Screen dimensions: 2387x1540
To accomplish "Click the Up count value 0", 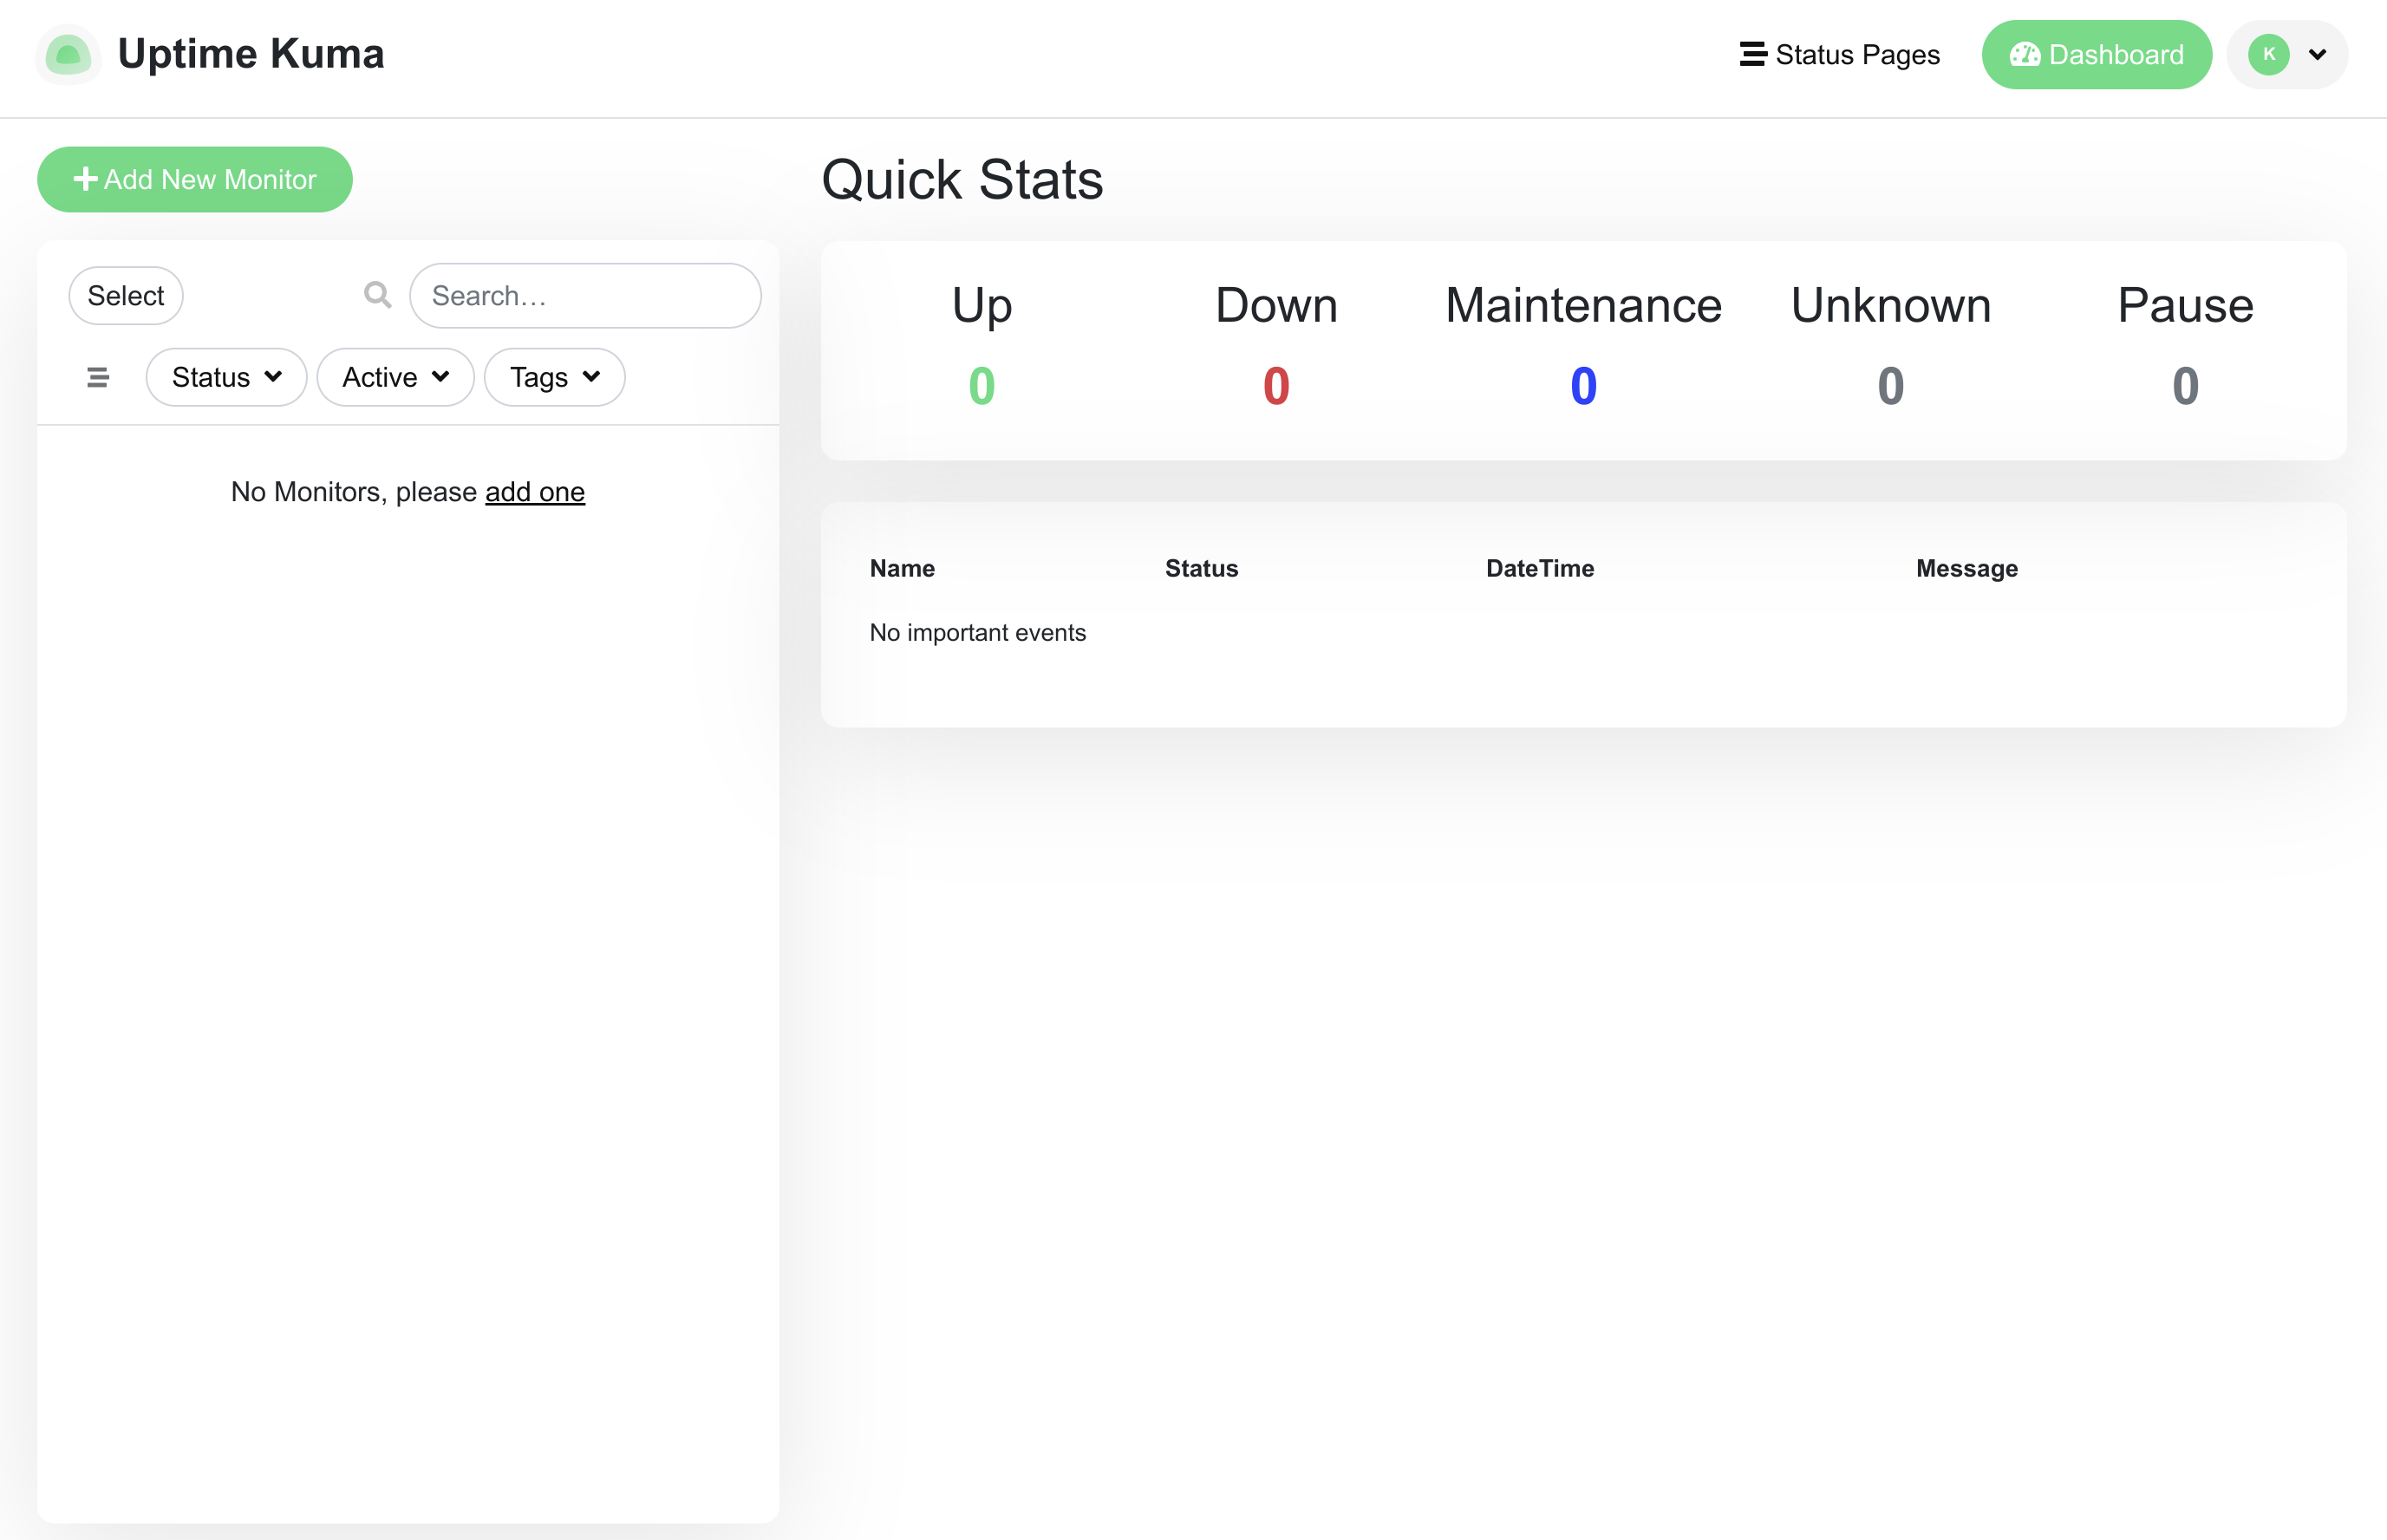I will pyautogui.click(x=982, y=386).
